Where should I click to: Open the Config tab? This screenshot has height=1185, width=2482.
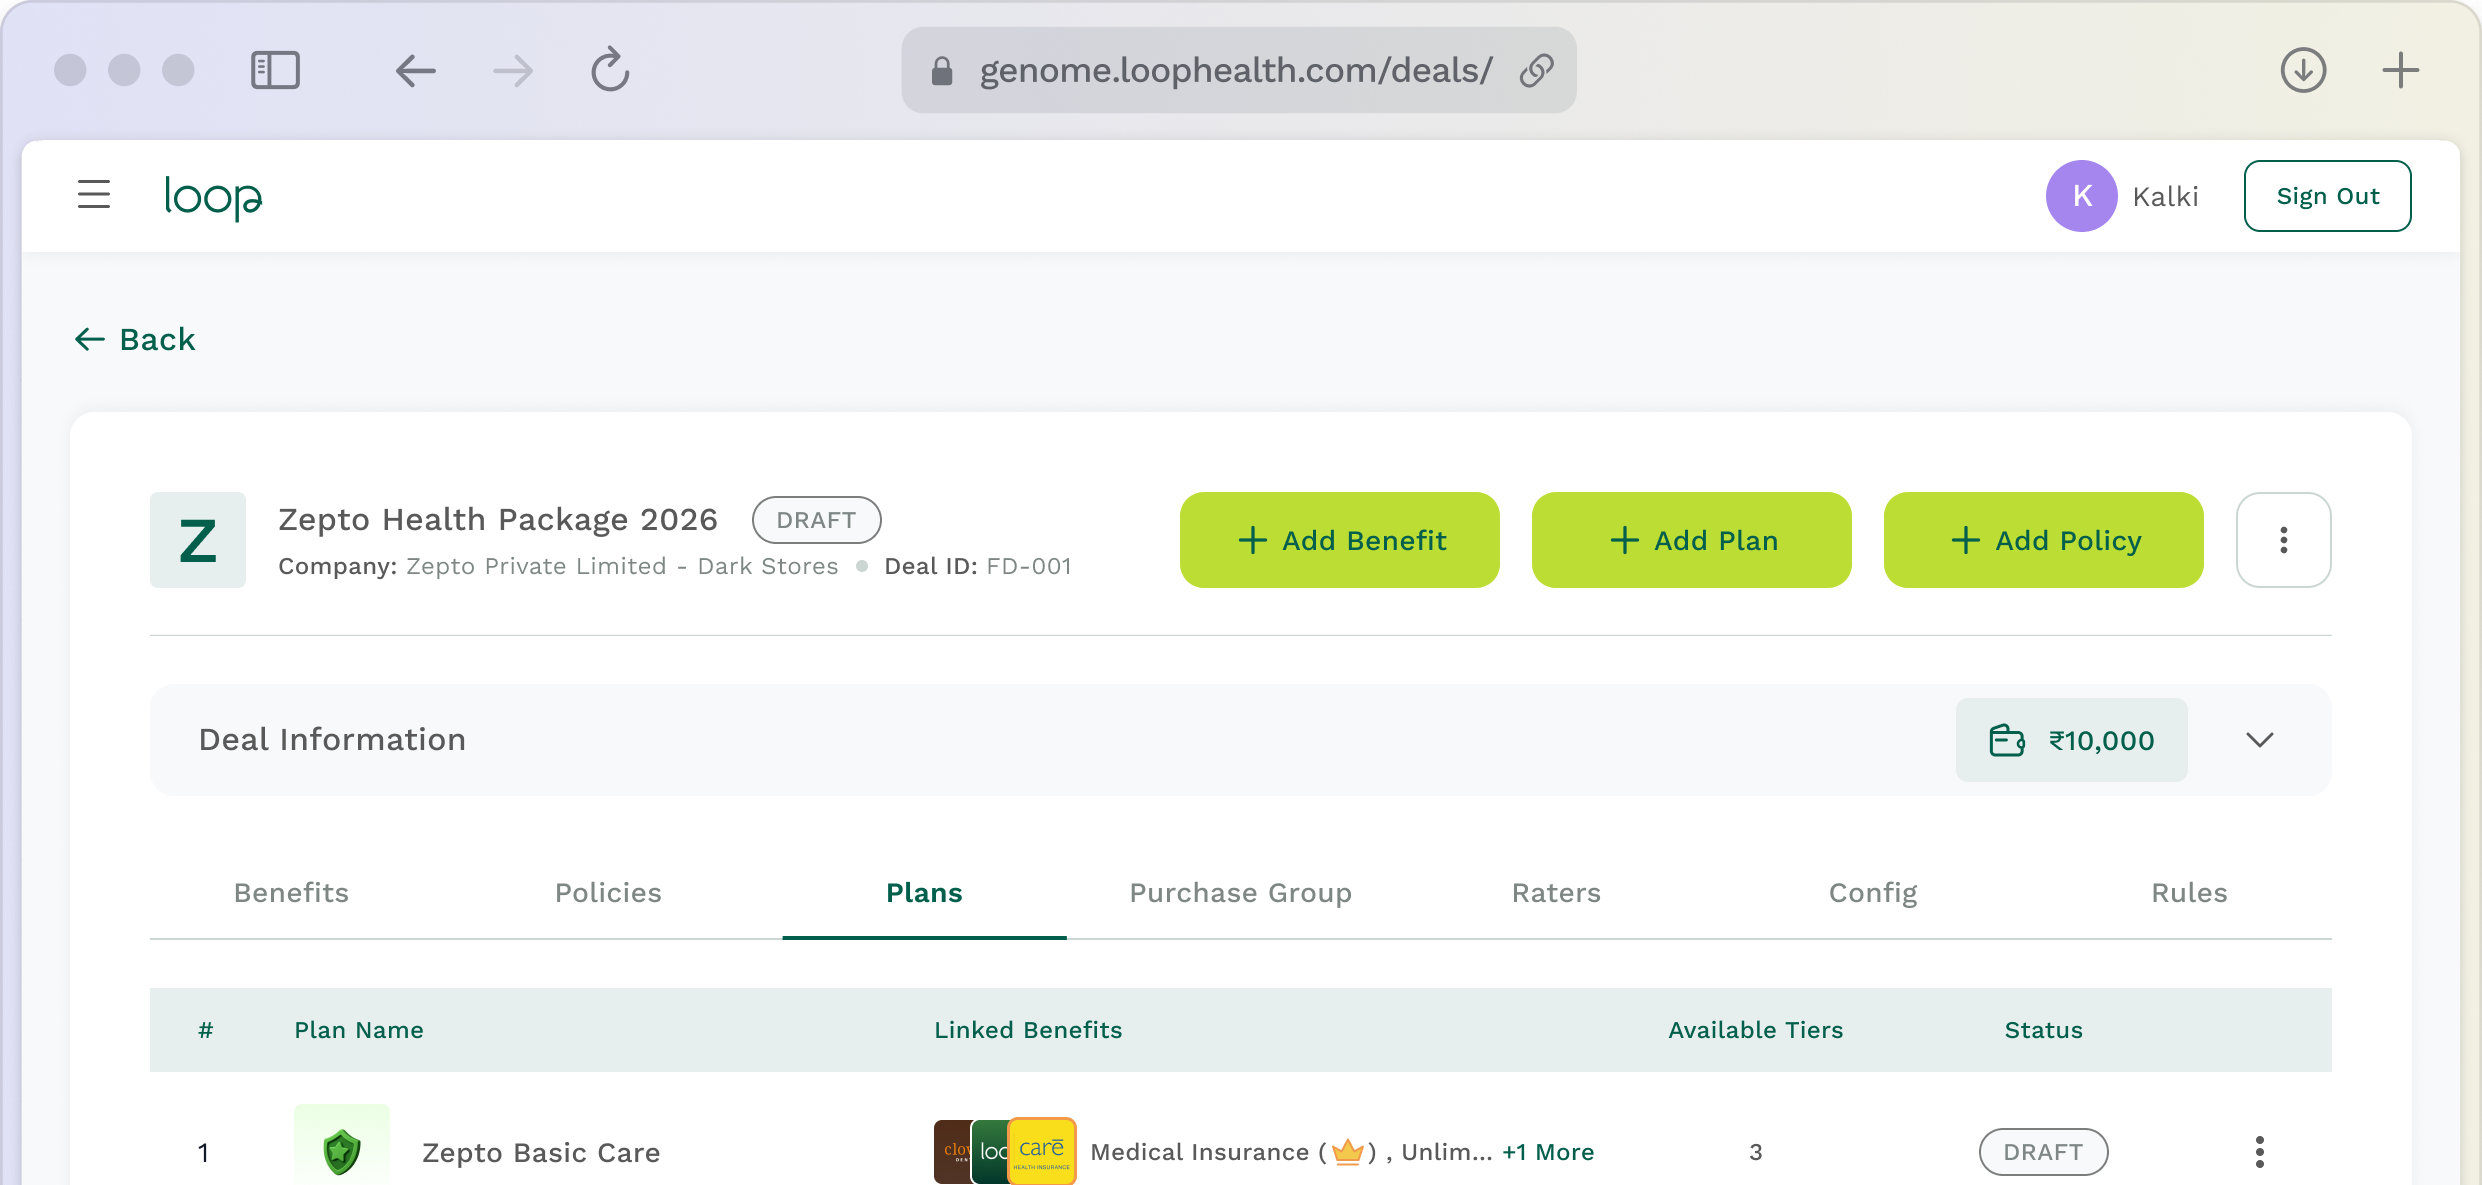point(1873,892)
